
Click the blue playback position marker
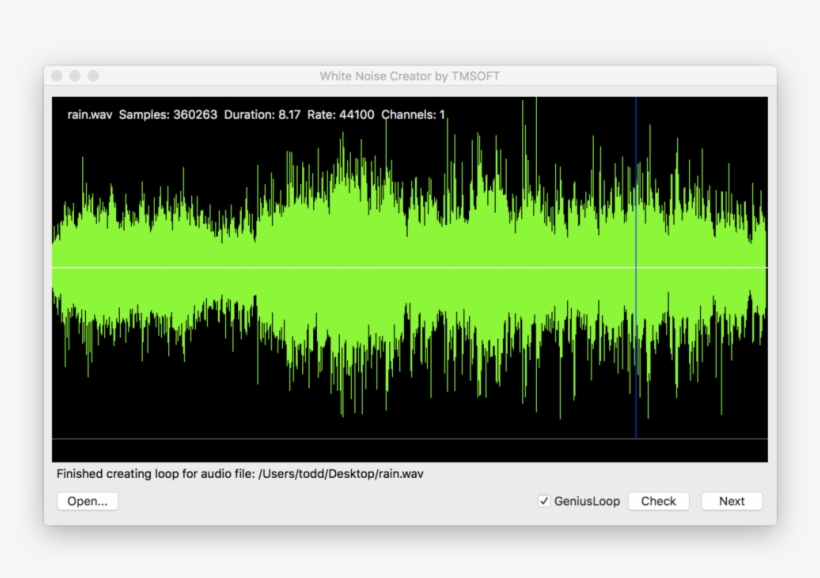637,270
